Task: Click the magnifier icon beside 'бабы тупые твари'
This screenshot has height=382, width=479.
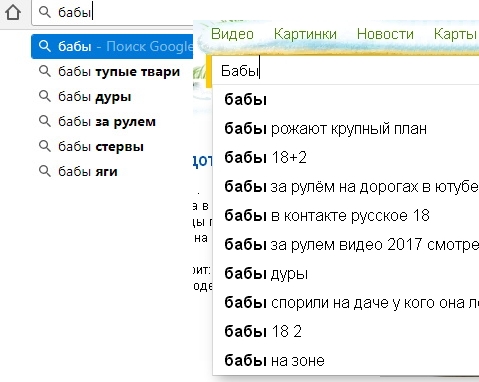Action: tap(45, 71)
